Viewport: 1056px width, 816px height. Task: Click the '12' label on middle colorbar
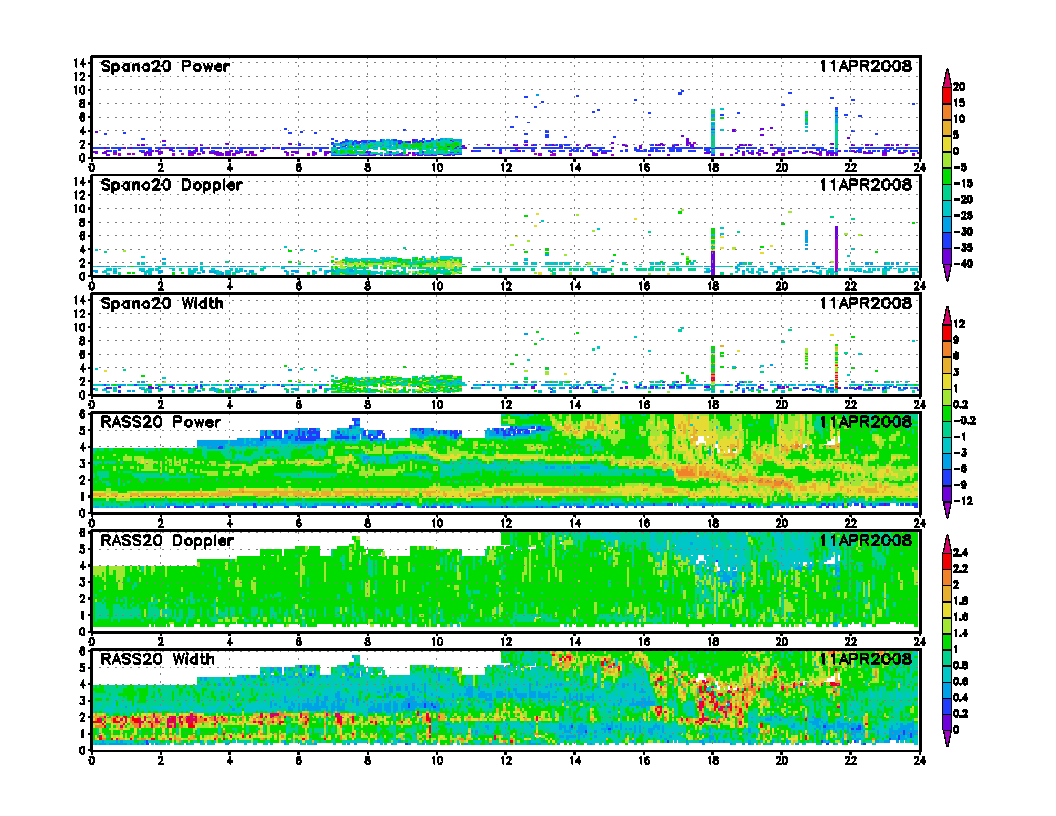click(959, 325)
